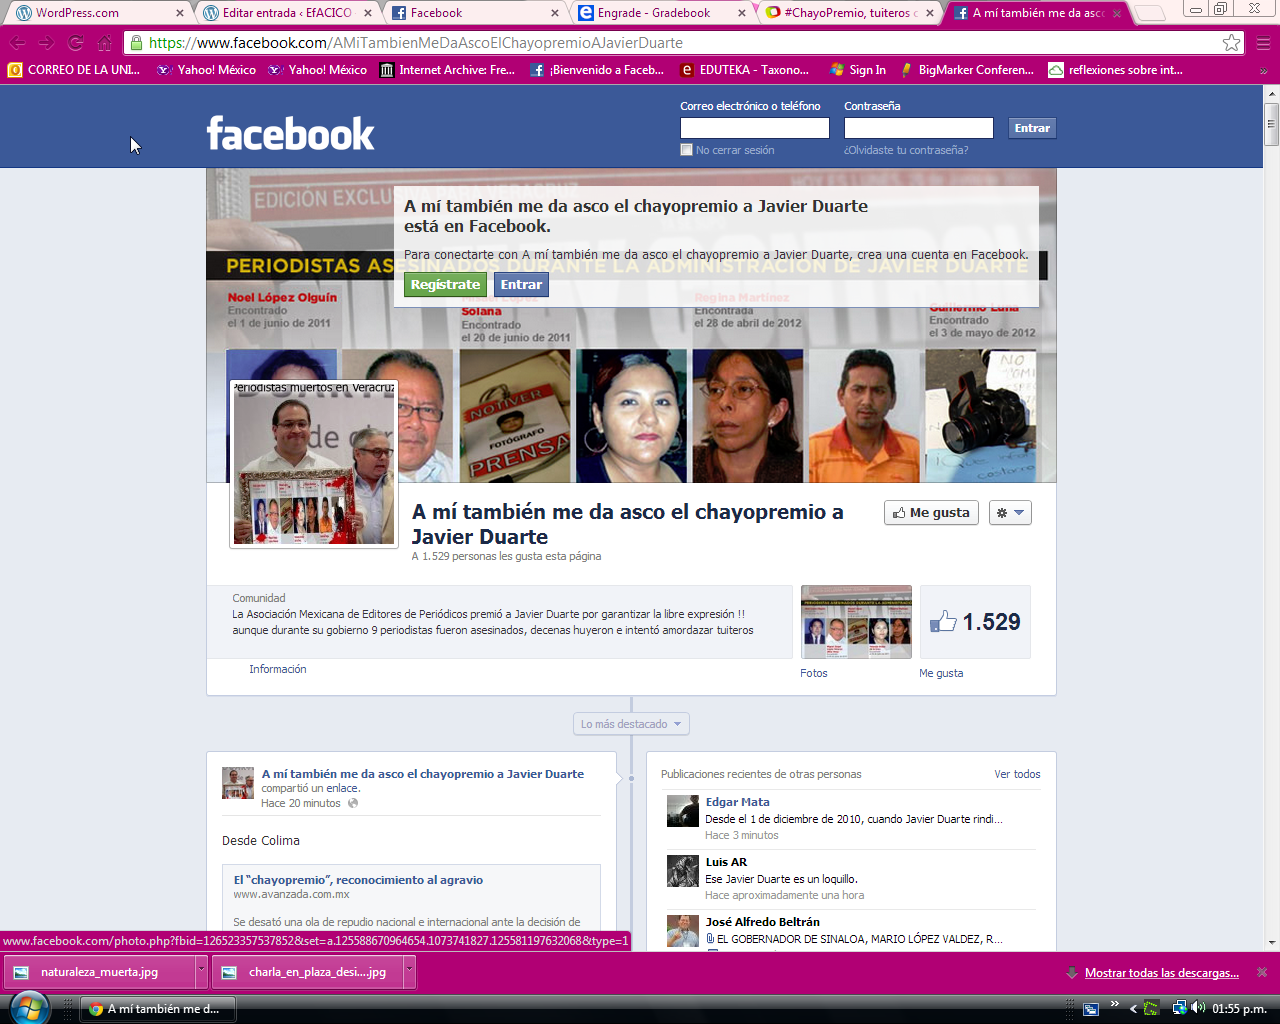1280x1024 pixels.
Task: Click the browser reload page icon
Action: [76, 43]
